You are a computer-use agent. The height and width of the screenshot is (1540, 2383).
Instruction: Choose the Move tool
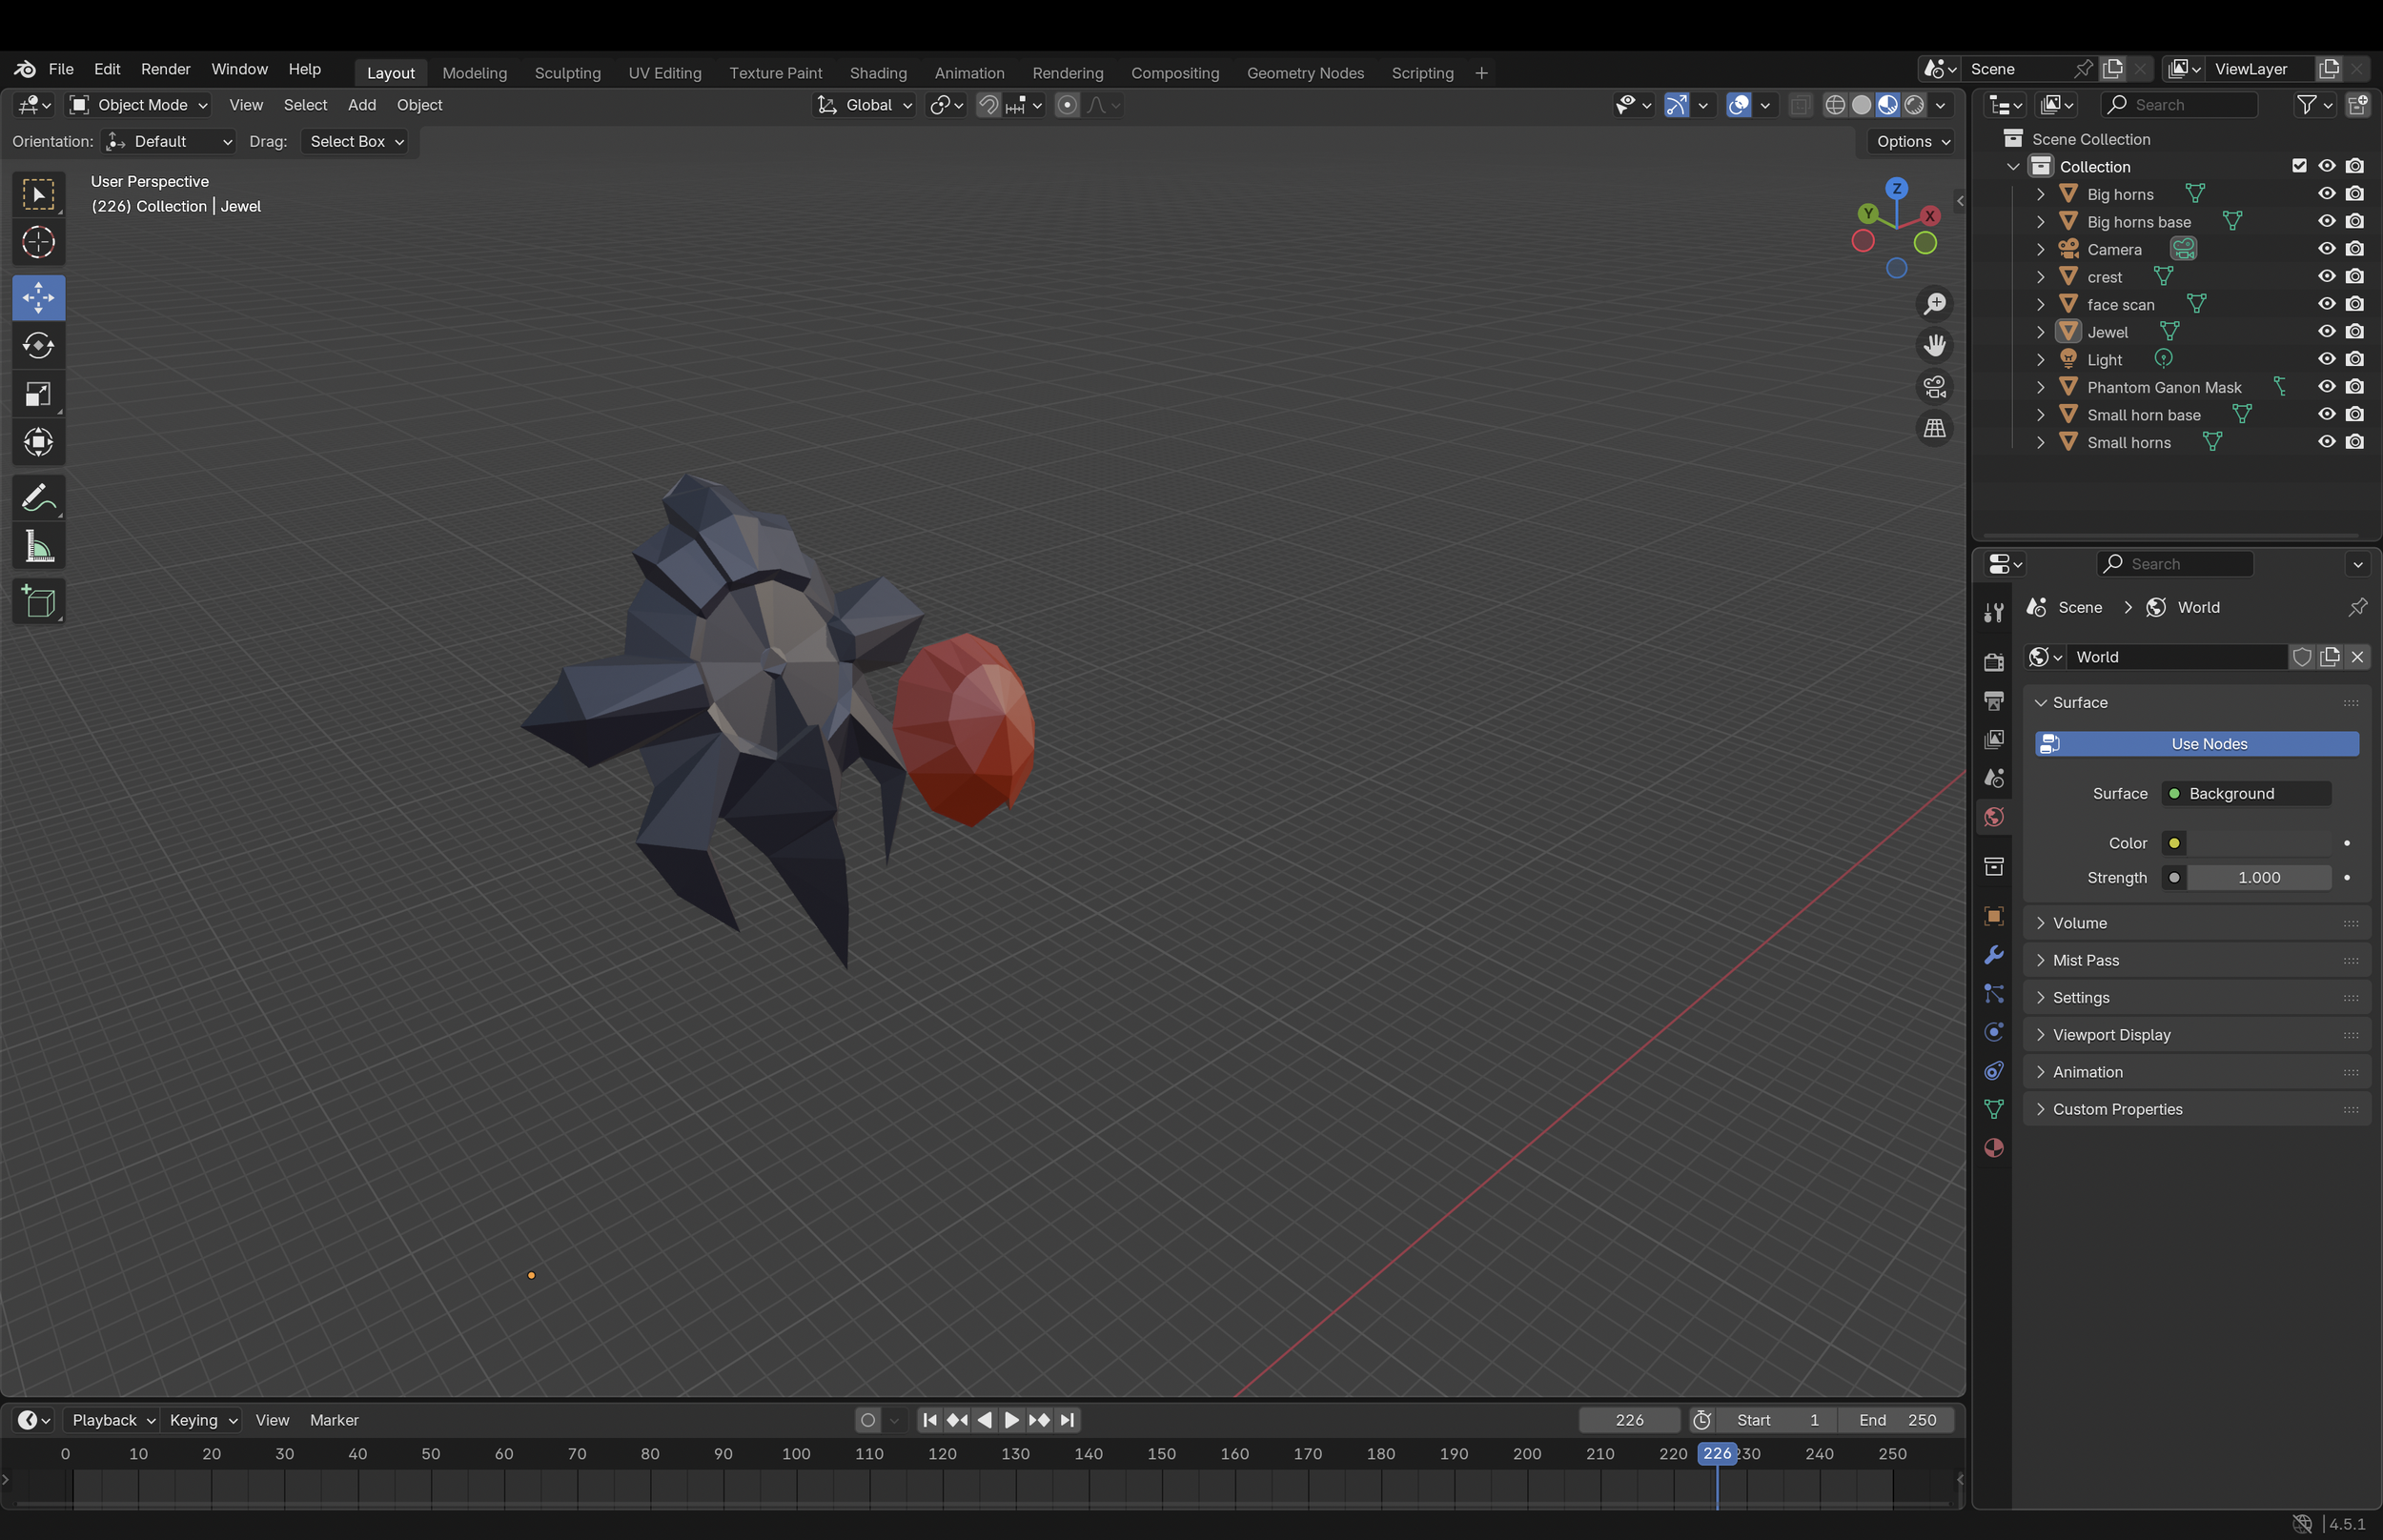pyautogui.click(x=38, y=298)
